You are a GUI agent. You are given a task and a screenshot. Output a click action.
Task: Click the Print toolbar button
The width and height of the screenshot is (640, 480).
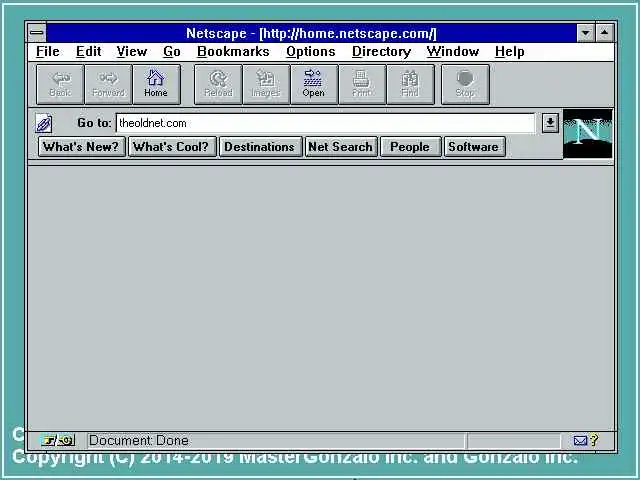pos(362,84)
